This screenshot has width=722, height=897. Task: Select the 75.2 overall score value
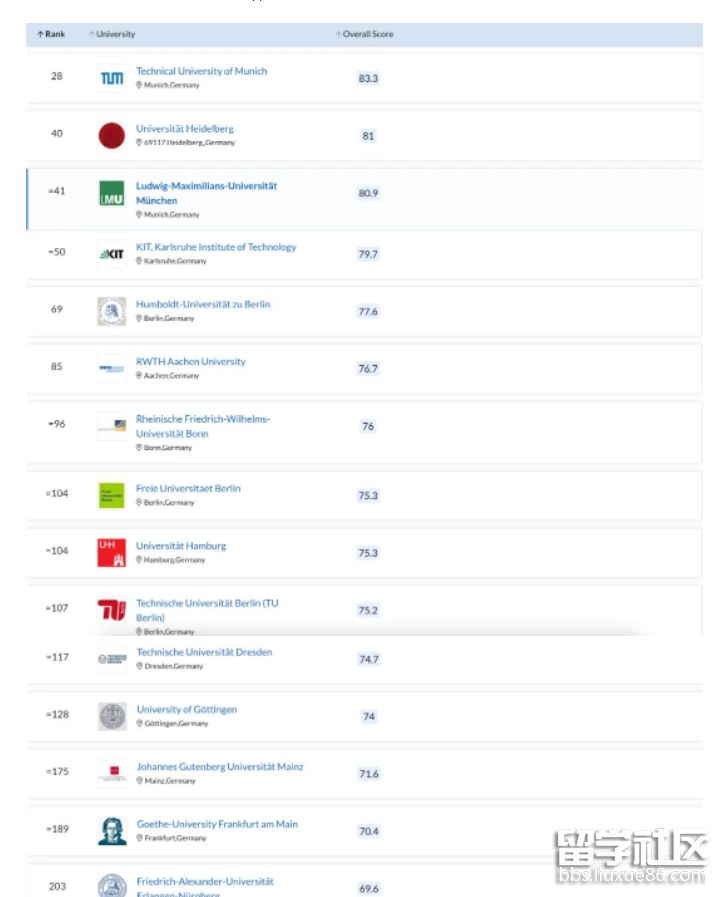coord(368,610)
